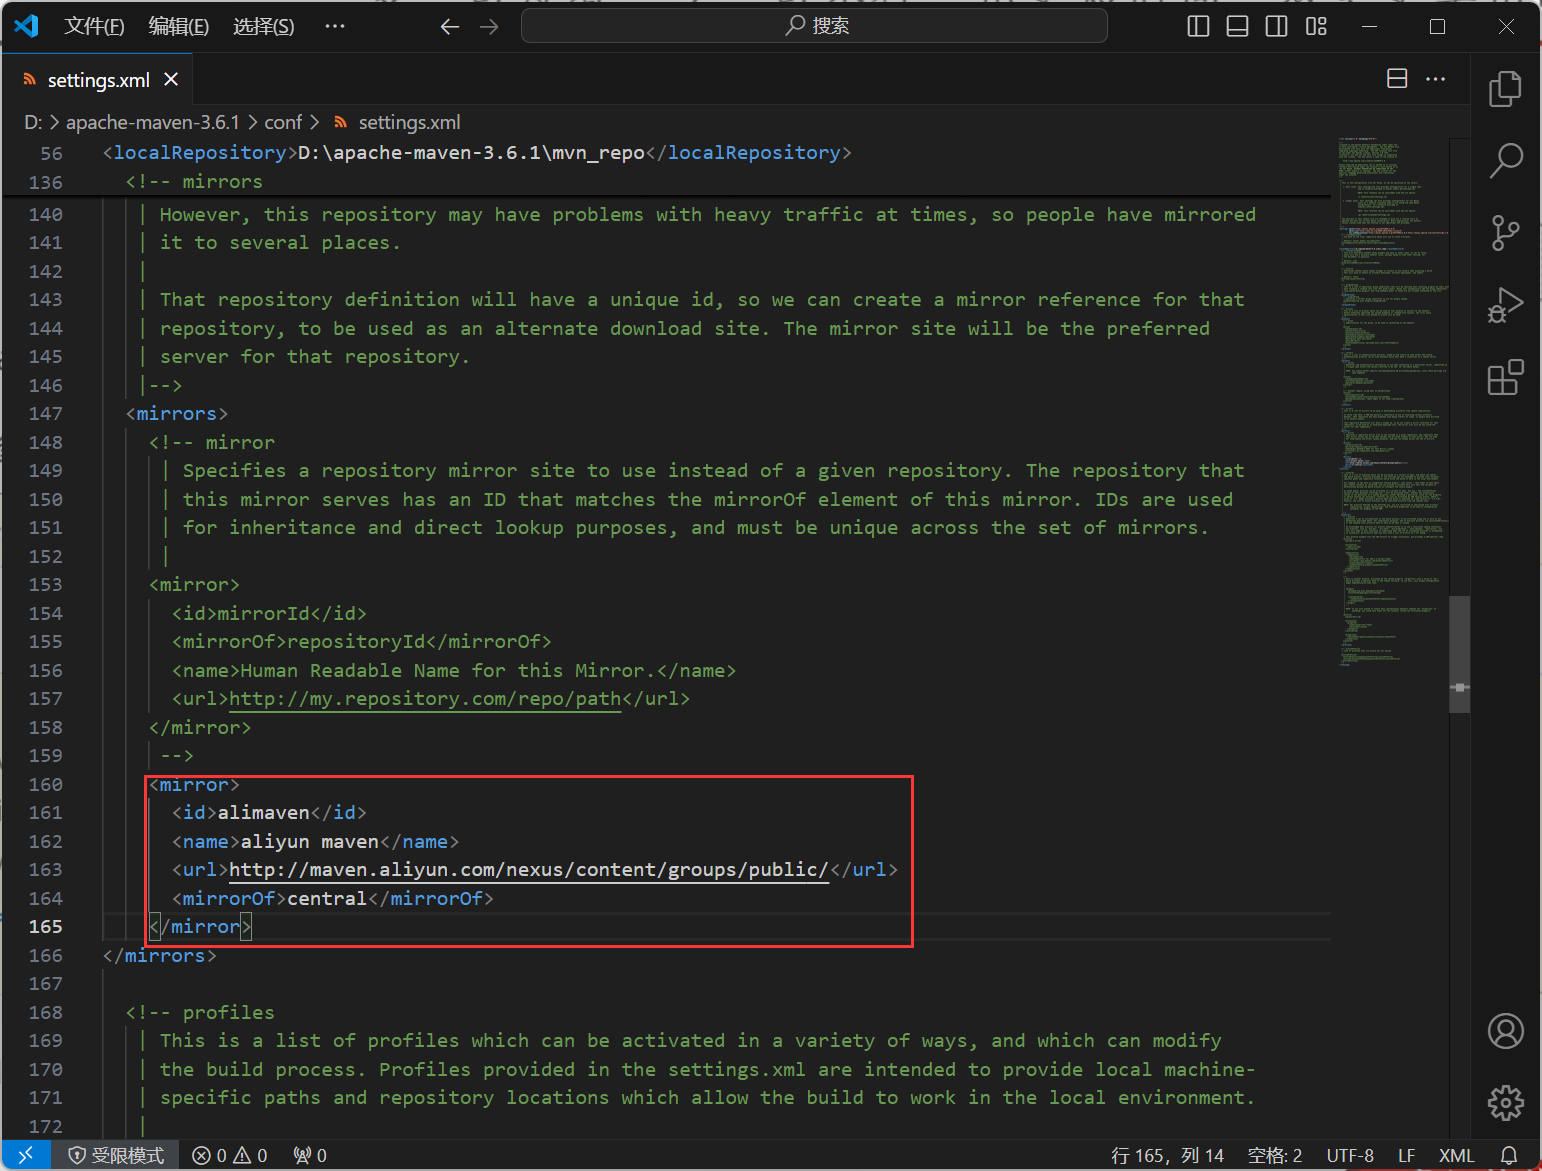Click the closing </mirrors> tag
This screenshot has width=1542, height=1171.
point(160,956)
